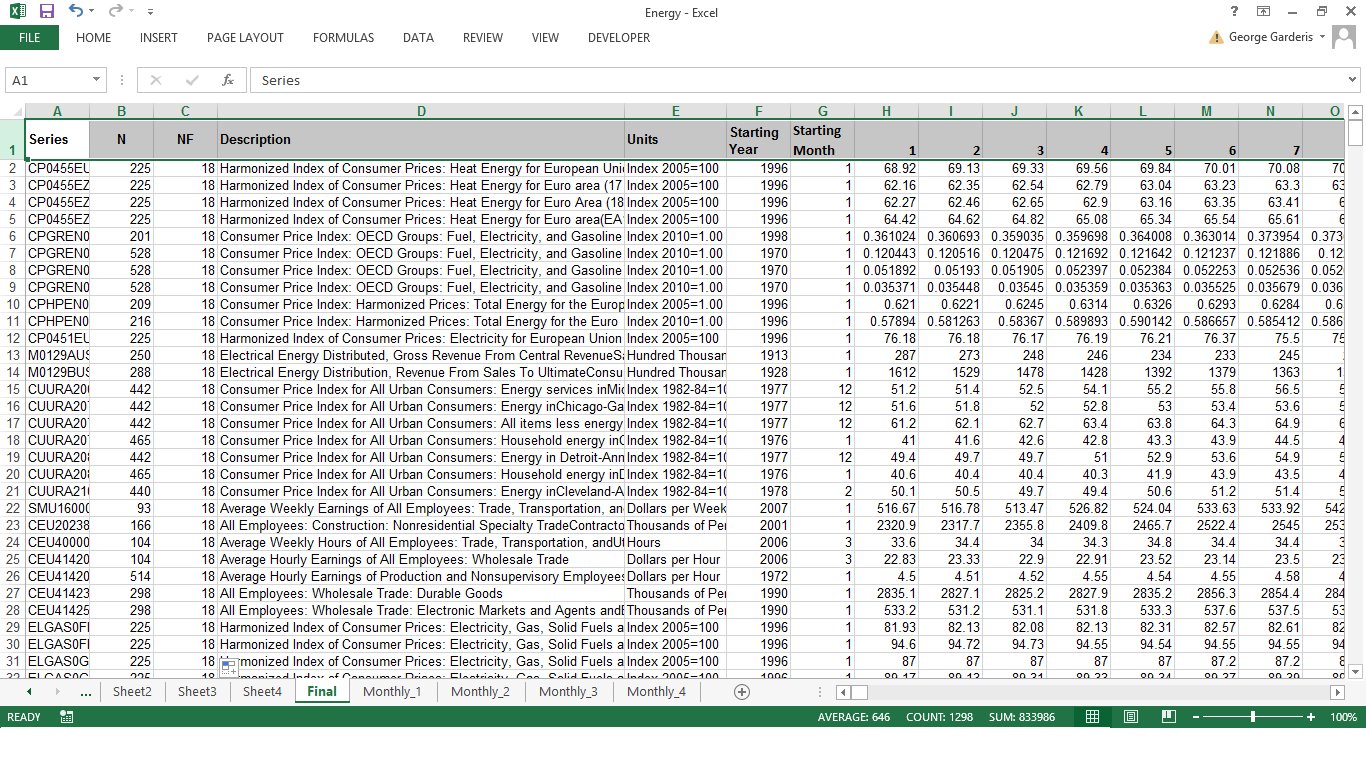Viewport: 1366px width, 768px height.
Task: Click the Excel Help question mark icon
Action: point(1234,12)
